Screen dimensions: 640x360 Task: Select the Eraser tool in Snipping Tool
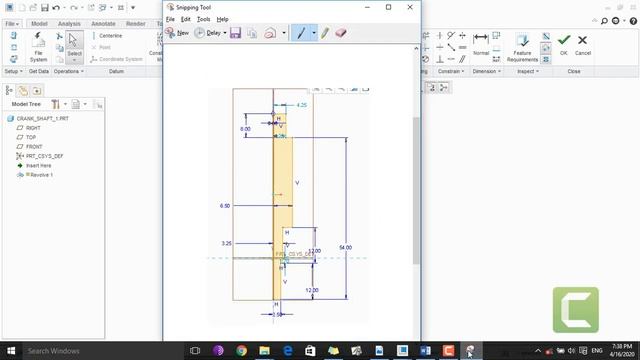coord(341,33)
